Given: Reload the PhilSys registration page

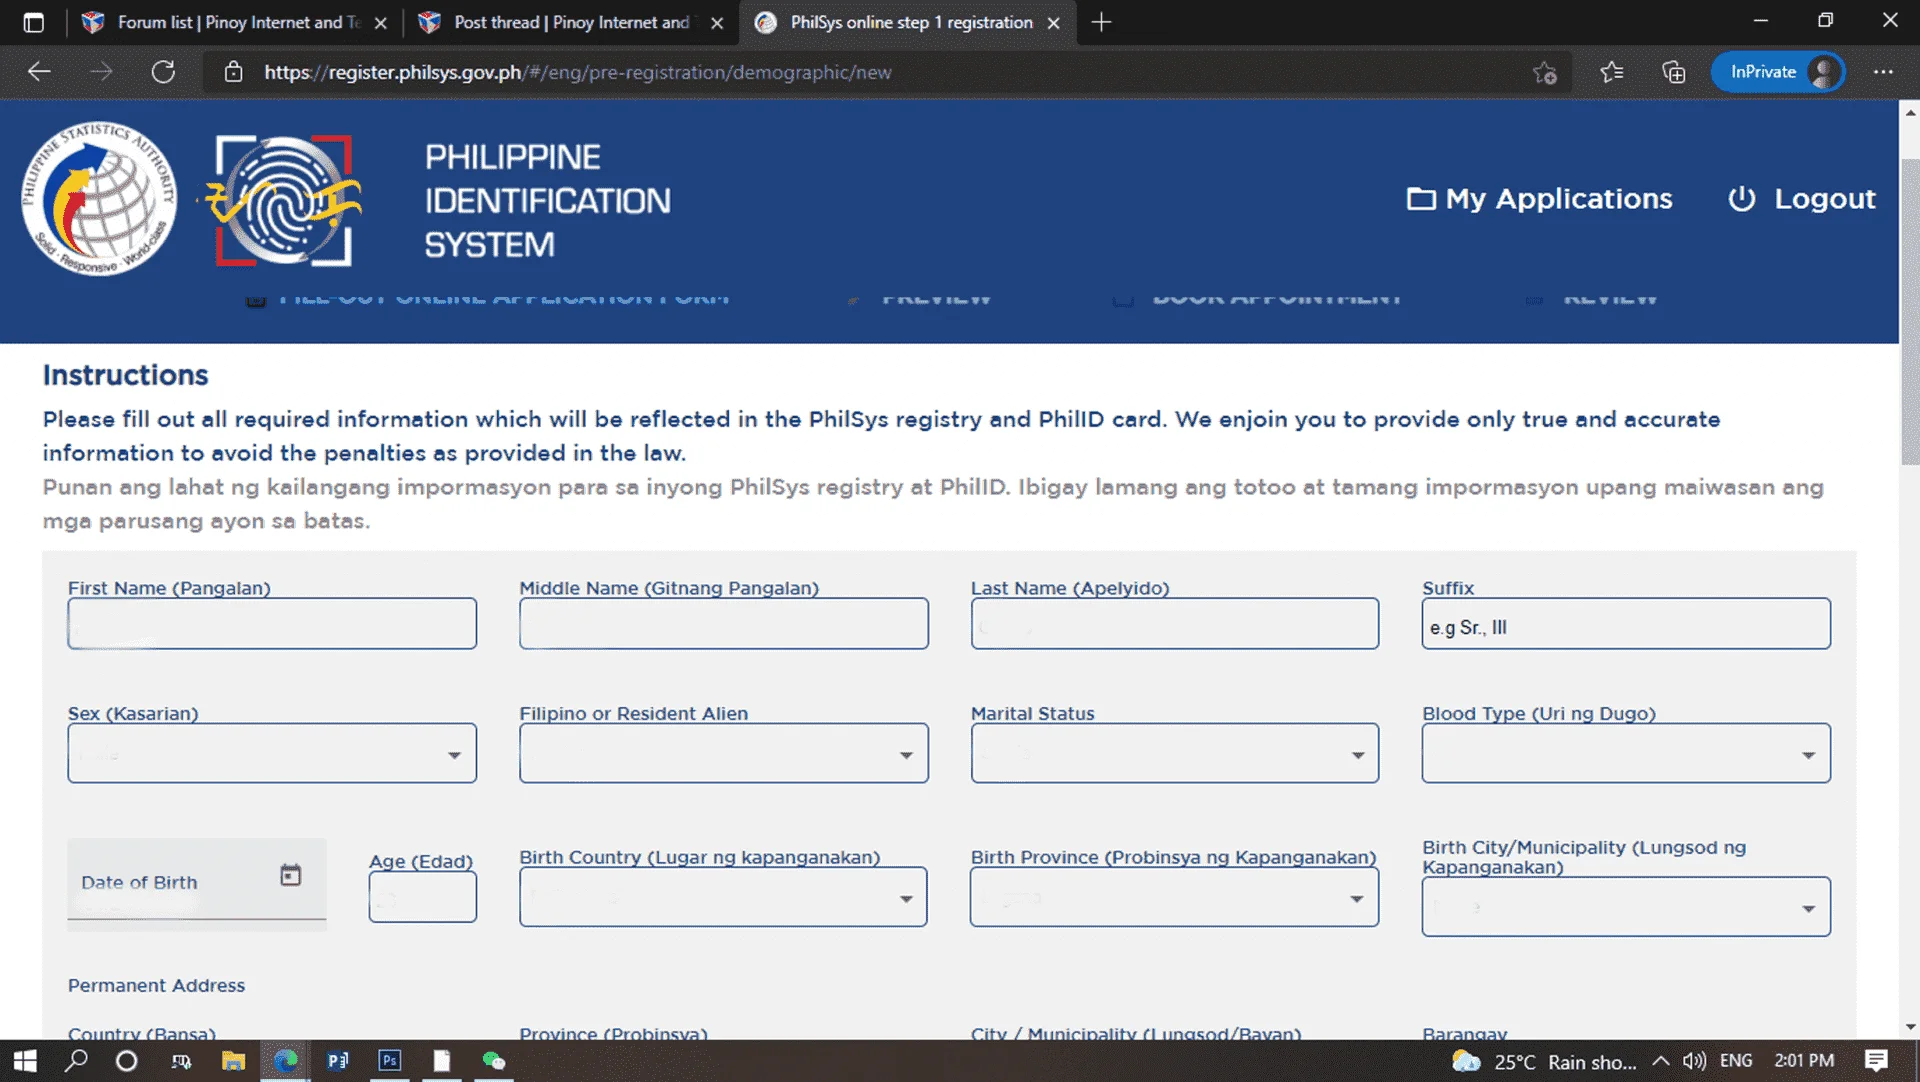Looking at the screenshot, I should (163, 72).
